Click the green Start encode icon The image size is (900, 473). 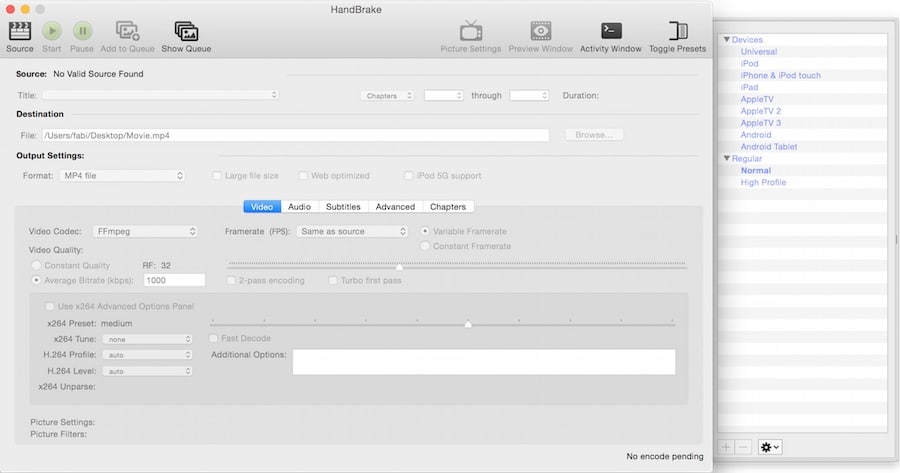coord(52,31)
